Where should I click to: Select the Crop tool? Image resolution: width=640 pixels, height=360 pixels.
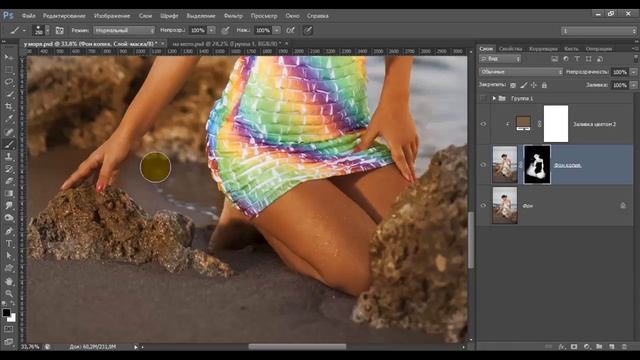coord(9,107)
